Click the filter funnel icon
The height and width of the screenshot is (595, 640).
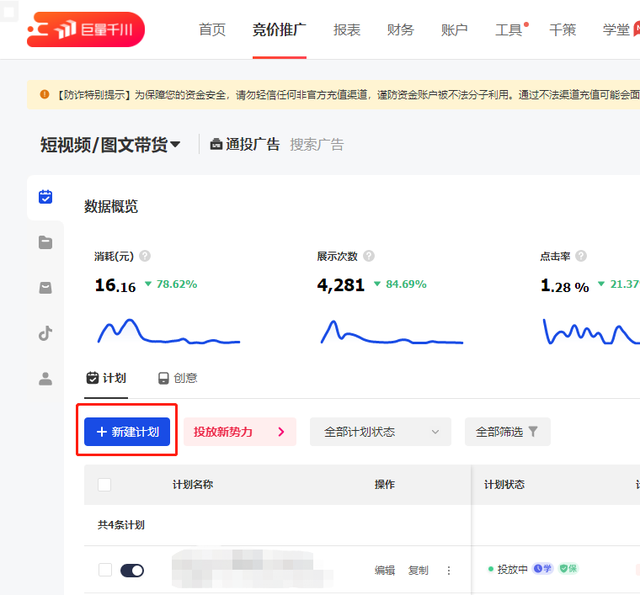pyautogui.click(x=533, y=431)
